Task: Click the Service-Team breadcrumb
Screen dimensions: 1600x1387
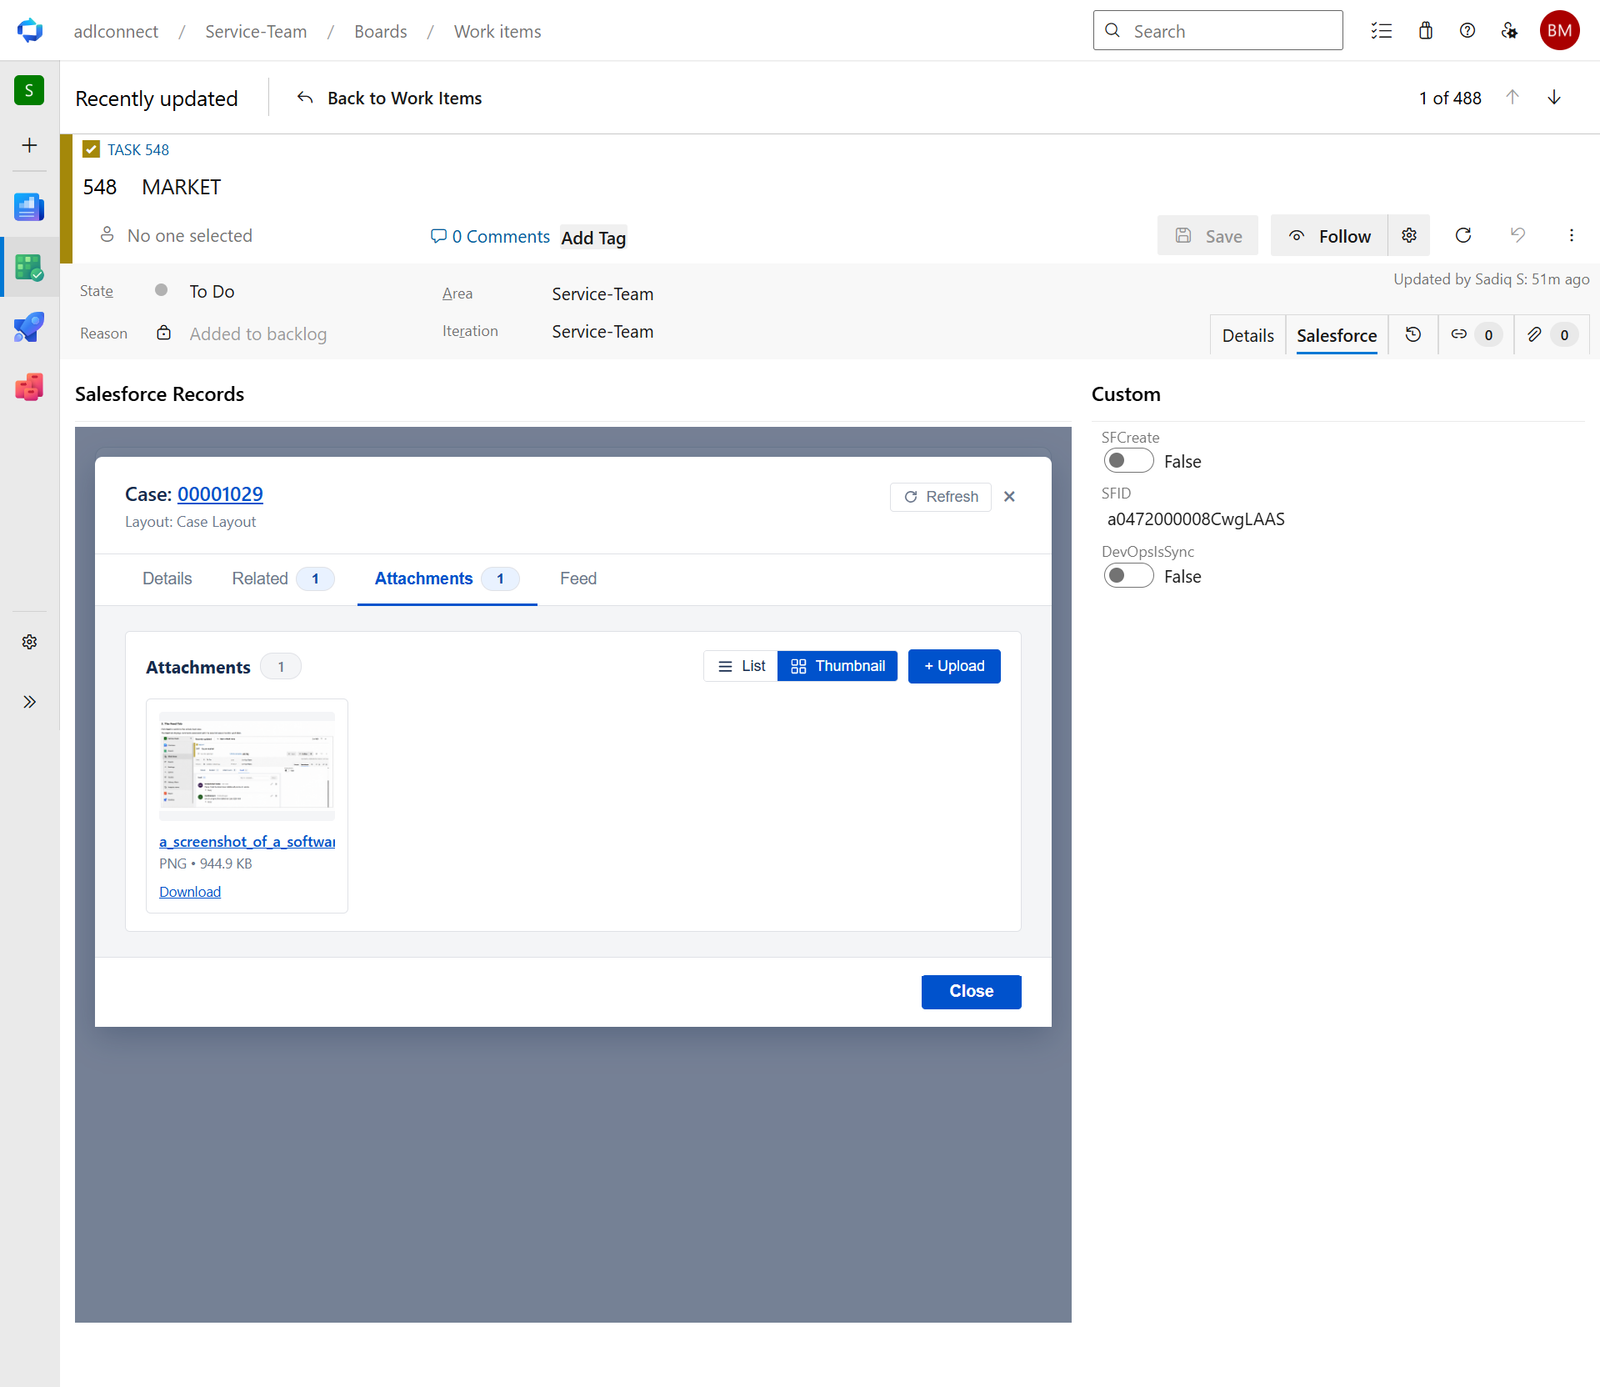Action: click(x=256, y=31)
